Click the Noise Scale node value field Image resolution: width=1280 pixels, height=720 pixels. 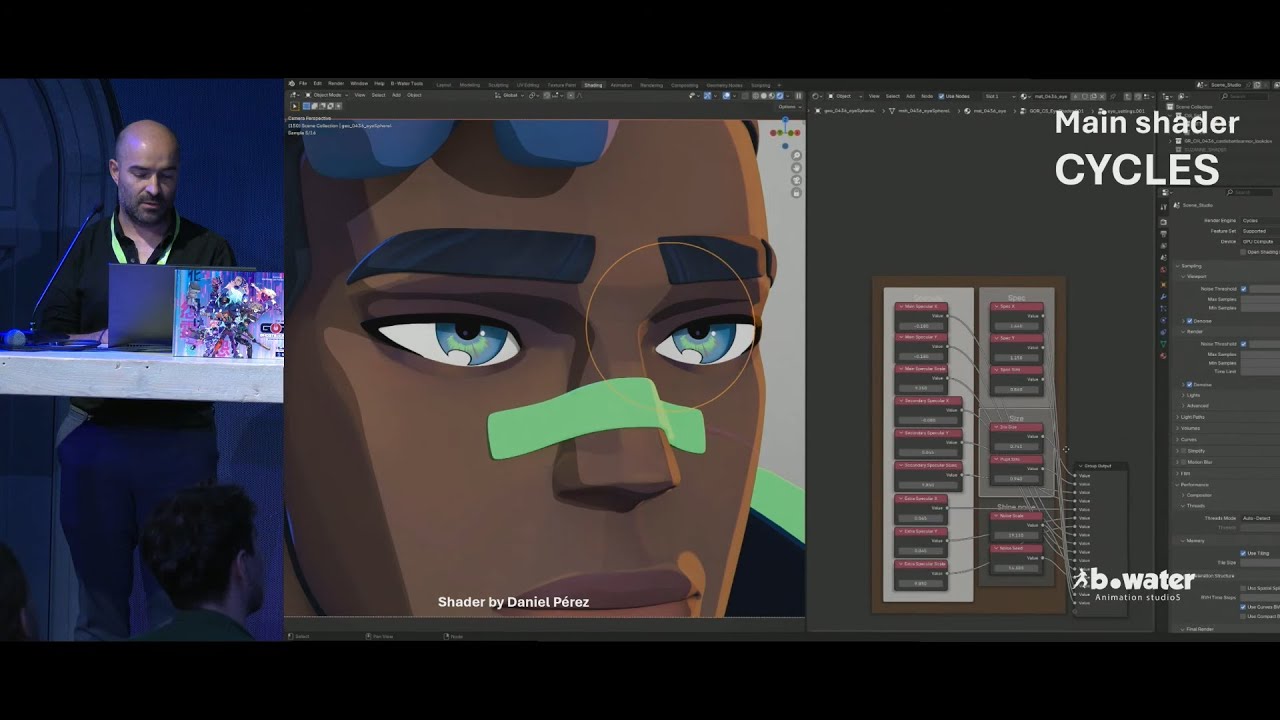click(x=1016, y=535)
